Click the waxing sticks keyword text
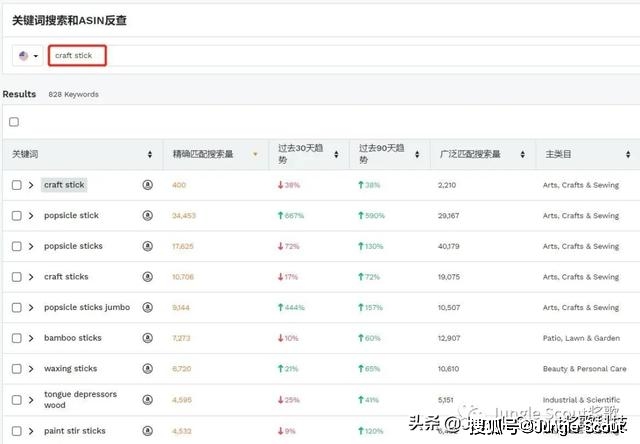Screen dimensions: 640x444 coord(71,369)
